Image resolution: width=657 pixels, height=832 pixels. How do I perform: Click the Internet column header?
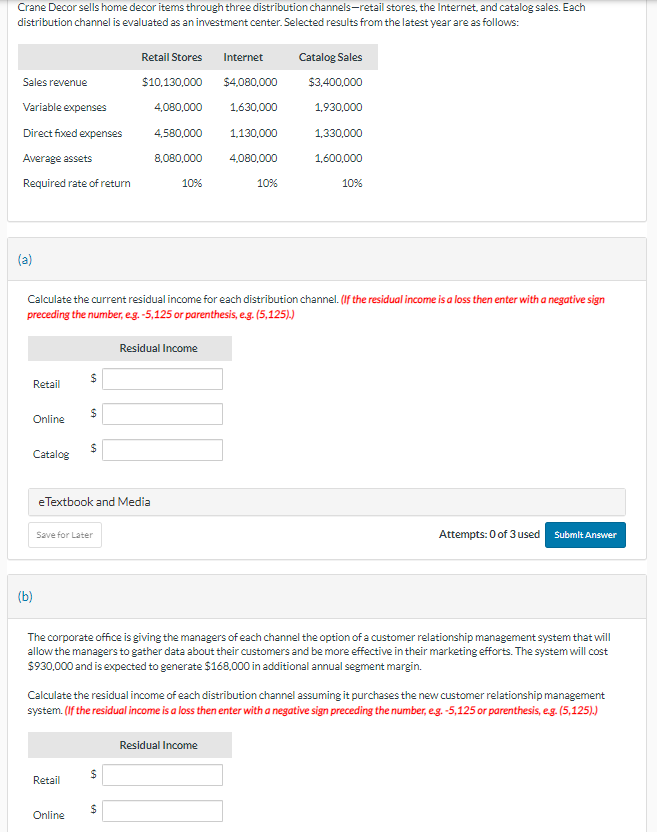pos(243,57)
